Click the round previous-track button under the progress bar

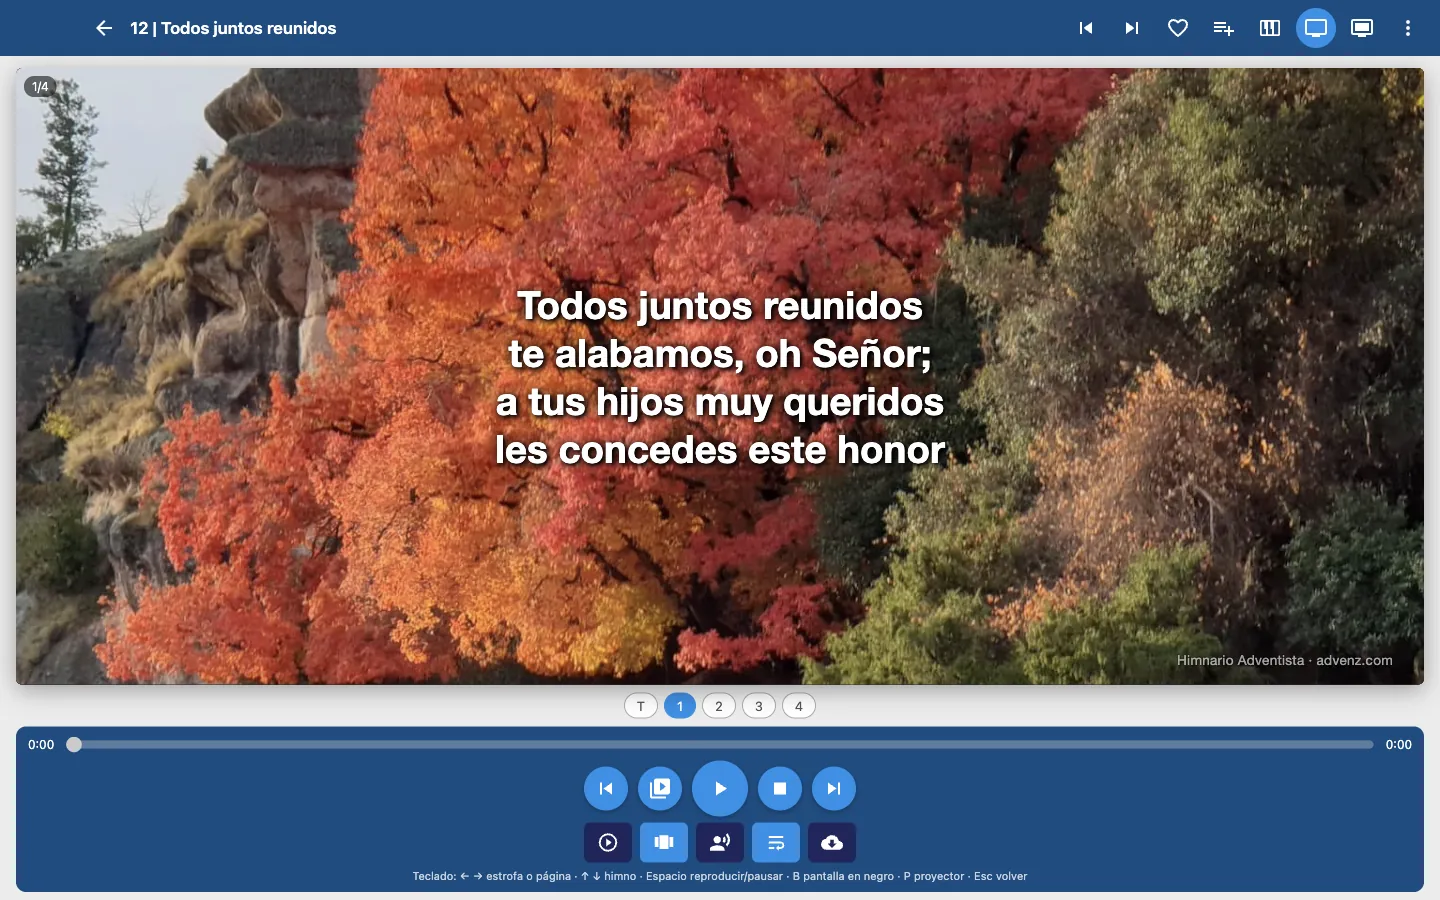tap(606, 788)
